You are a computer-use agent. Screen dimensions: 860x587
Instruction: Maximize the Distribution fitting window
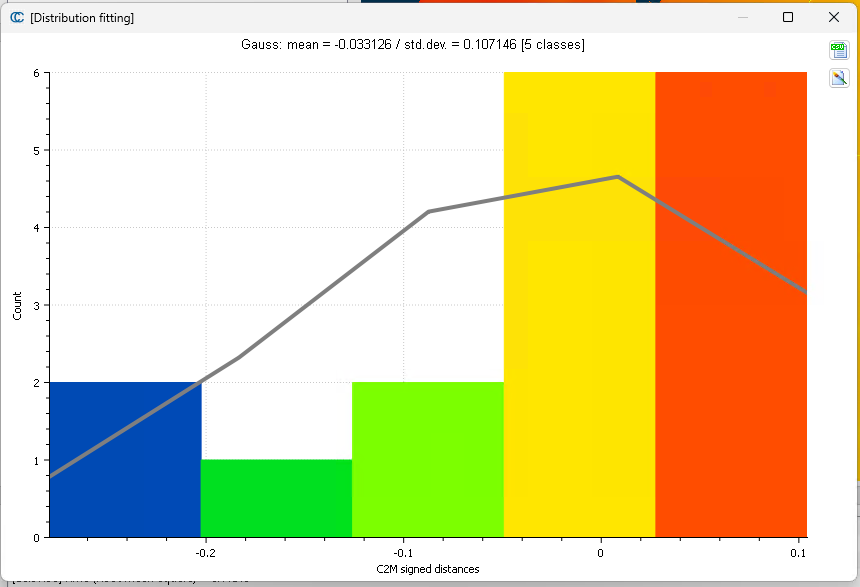(788, 17)
